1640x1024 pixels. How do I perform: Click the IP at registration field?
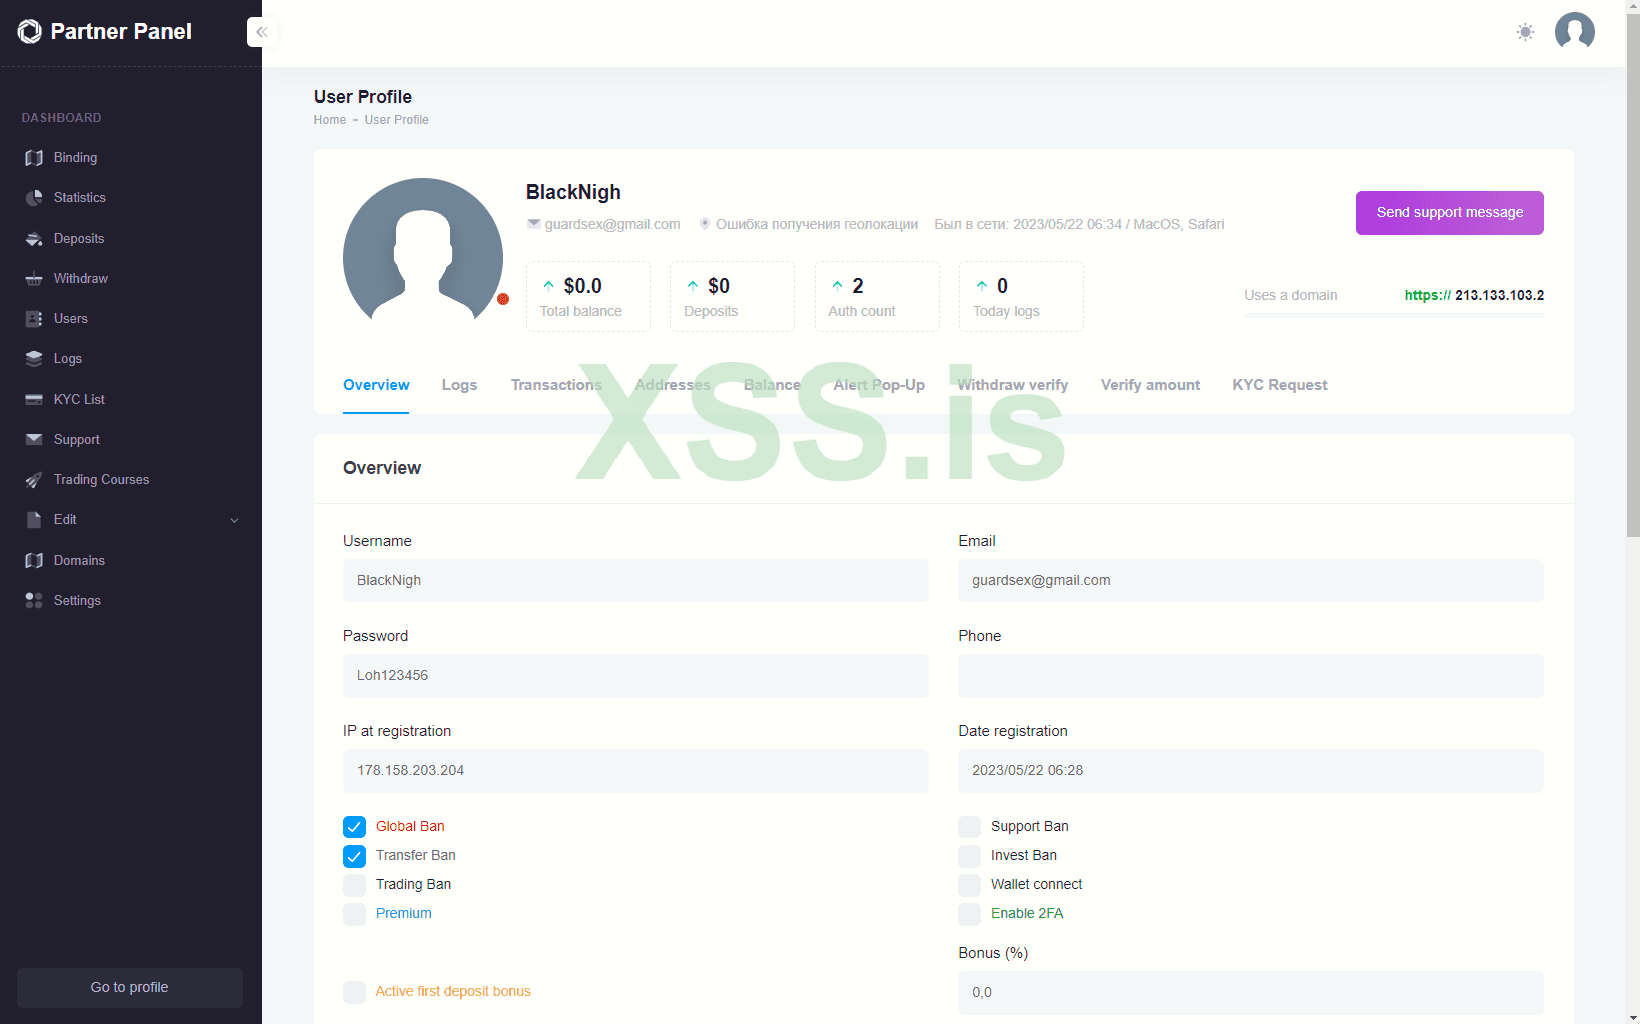636,771
